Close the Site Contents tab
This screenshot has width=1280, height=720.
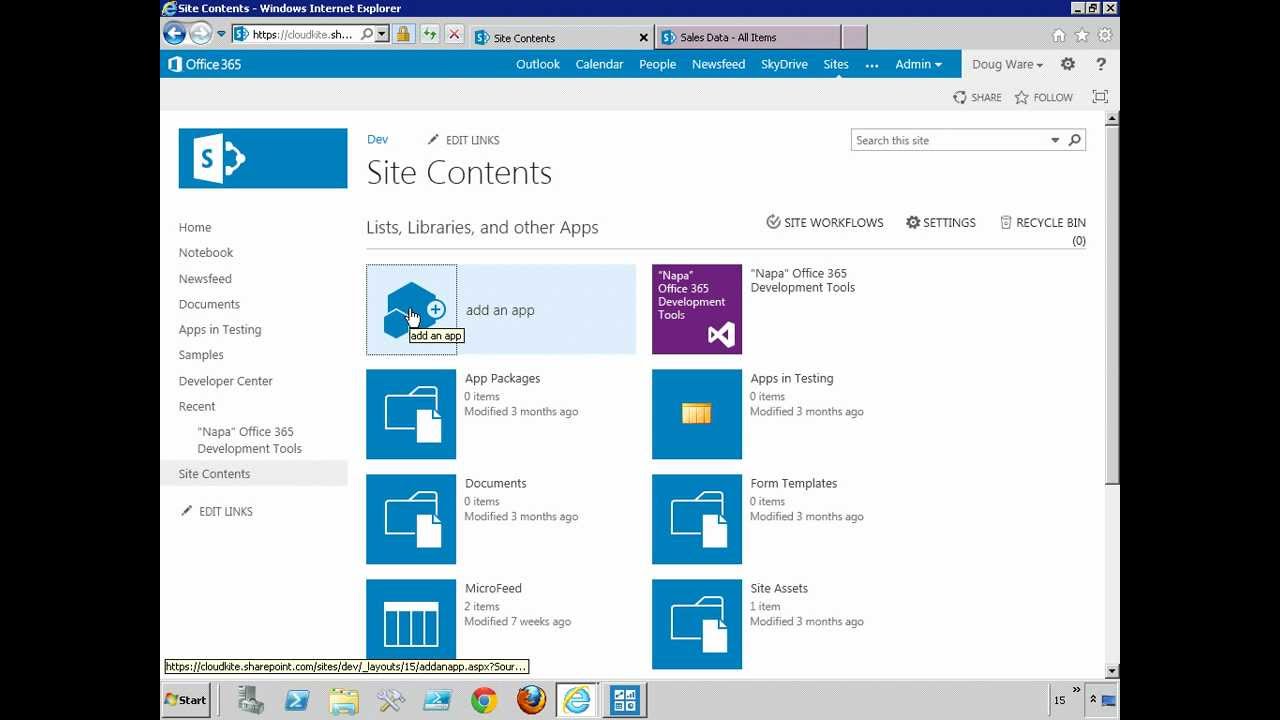point(644,38)
